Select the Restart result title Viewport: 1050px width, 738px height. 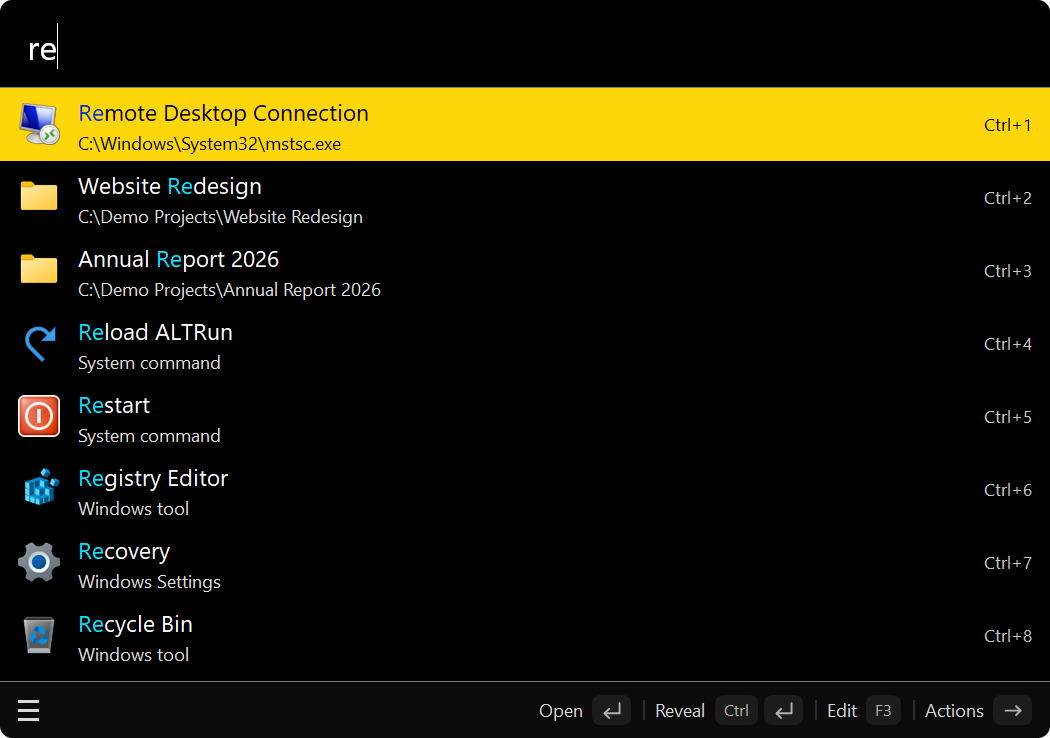click(114, 405)
